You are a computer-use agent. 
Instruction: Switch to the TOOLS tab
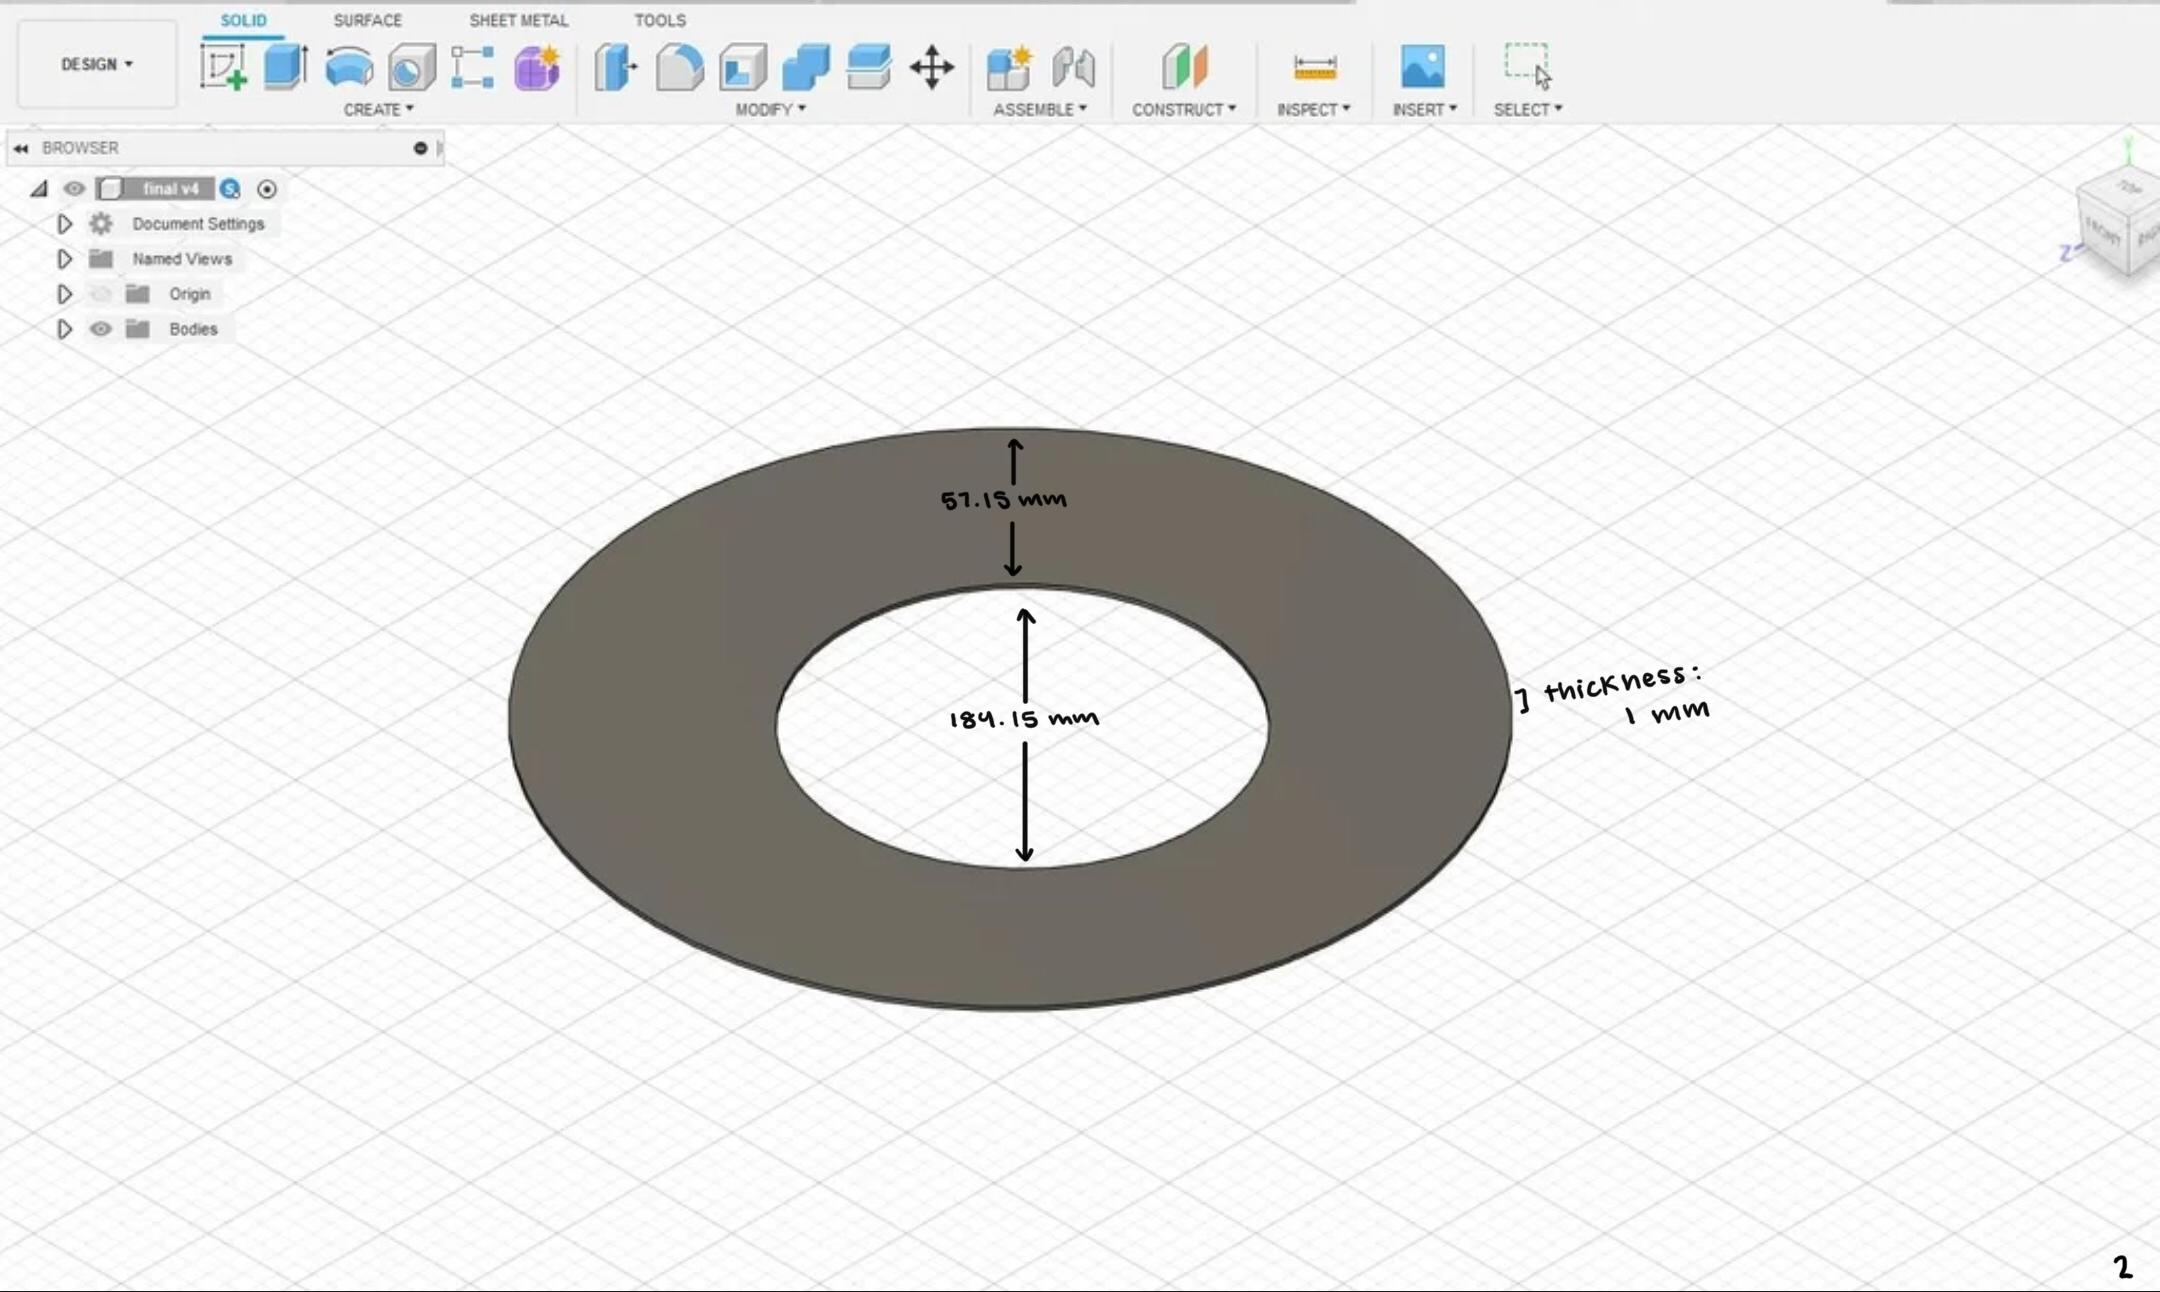click(660, 20)
